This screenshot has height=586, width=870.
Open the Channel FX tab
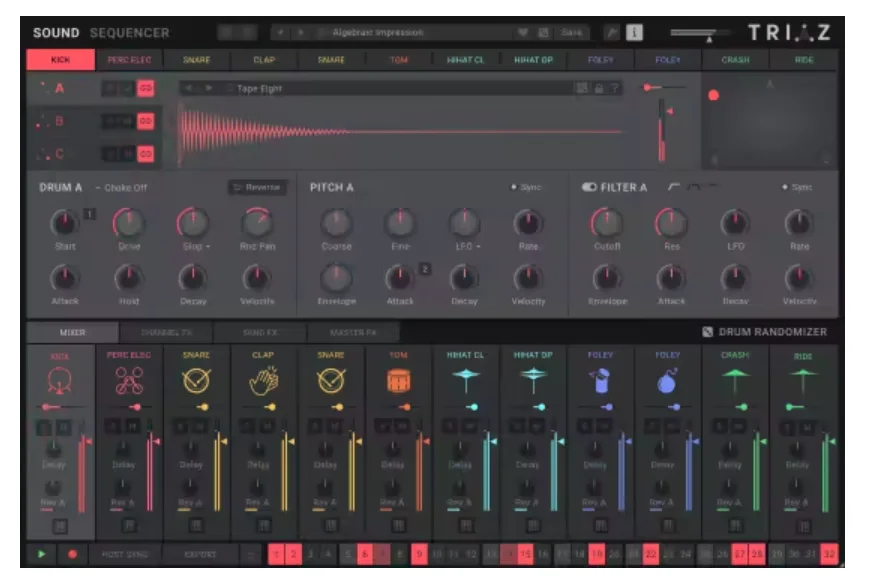(x=166, y=332)
